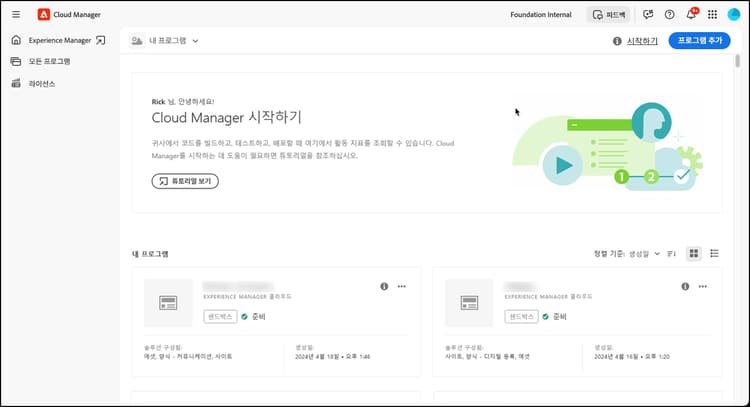Click the second program card thumbnail
750x407 pixels.
click(469, 303)
